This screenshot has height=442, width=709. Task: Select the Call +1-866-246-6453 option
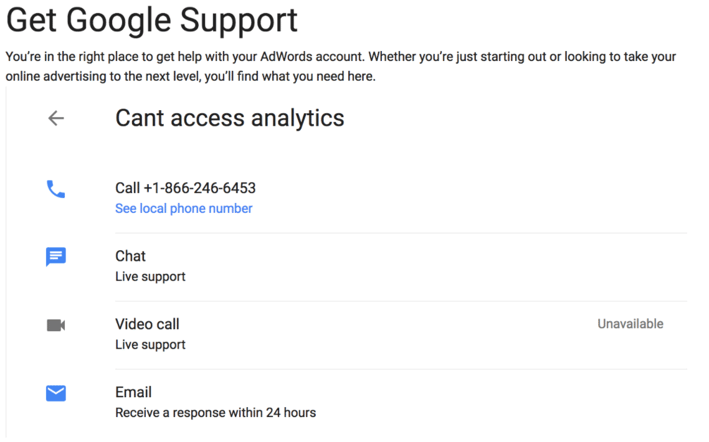point(185,188)
